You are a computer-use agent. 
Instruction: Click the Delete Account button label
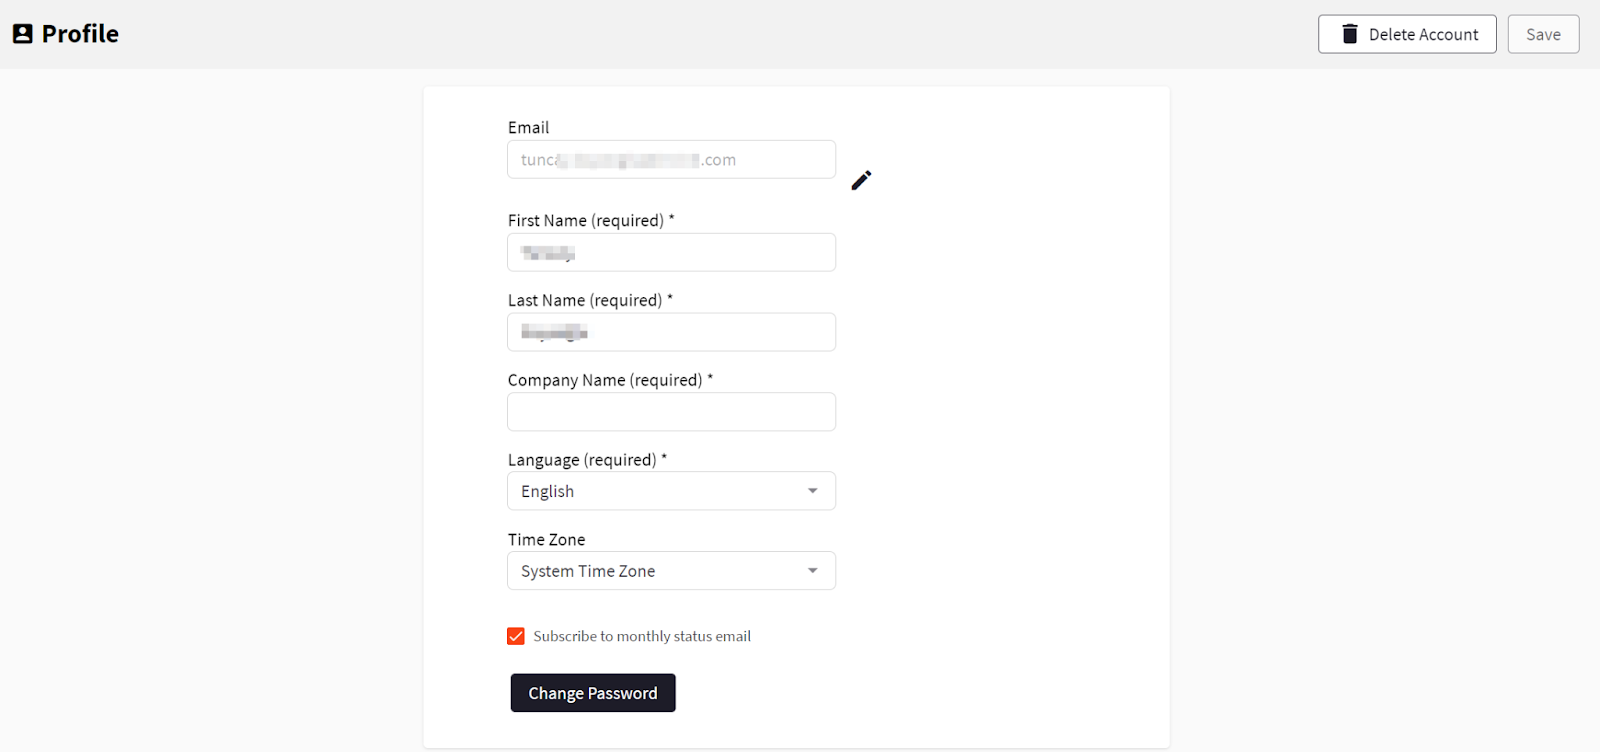[x=1423, y=34]
